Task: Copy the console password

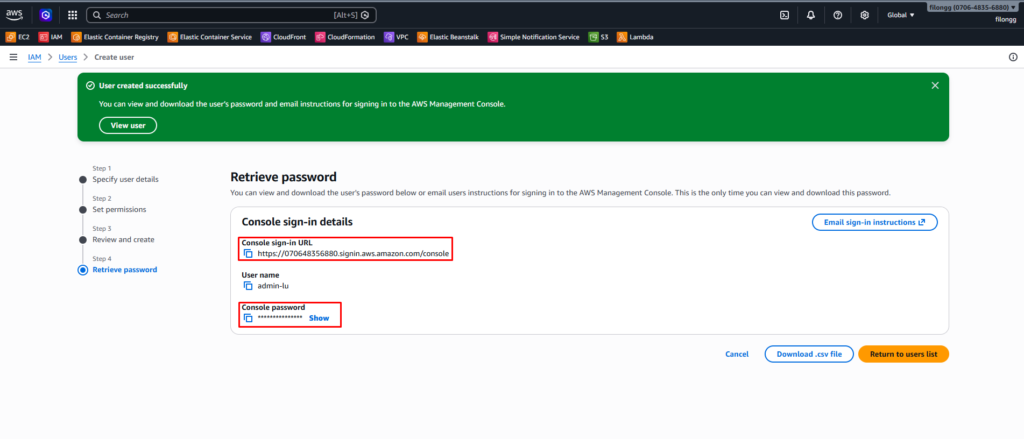Action: 248,318
